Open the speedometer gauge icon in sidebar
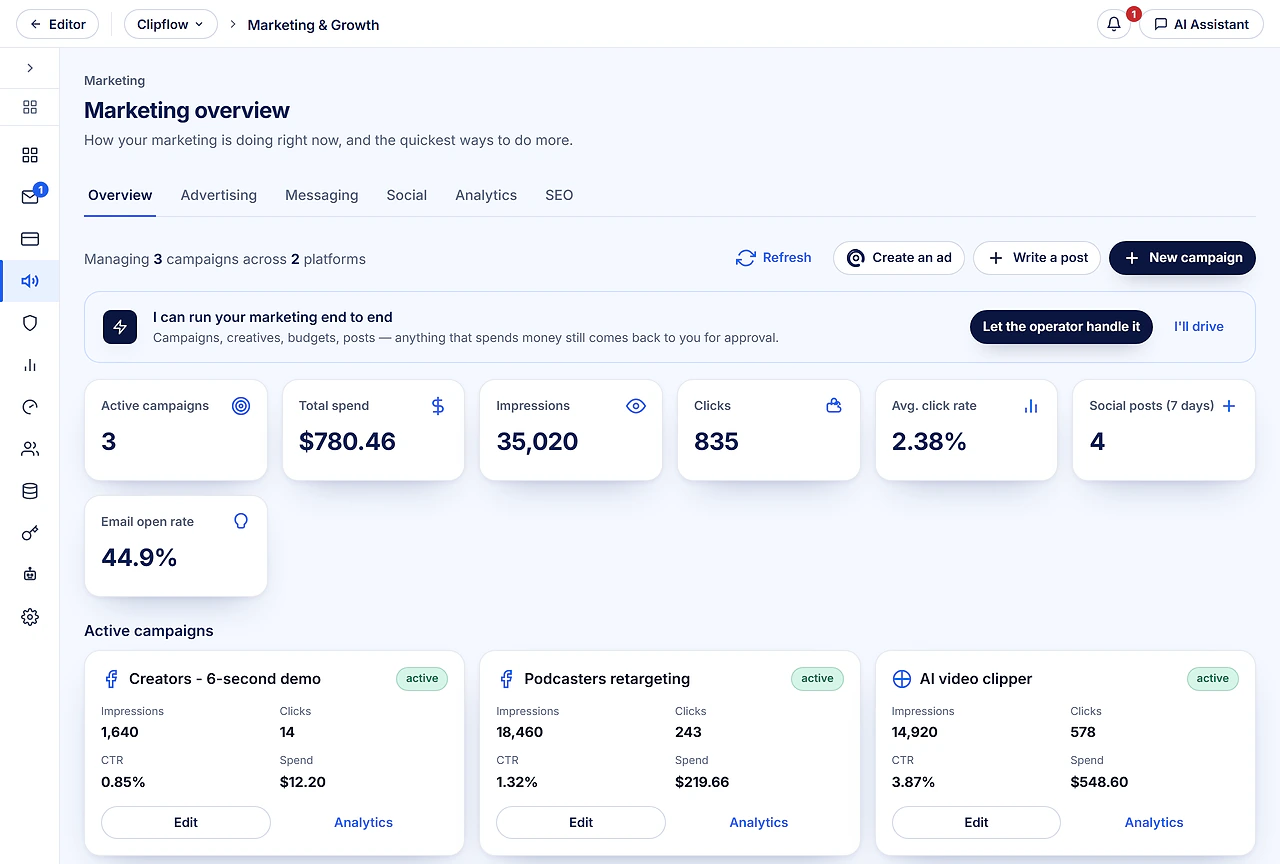The image size is (1280, 864). (x=30, y=407)
